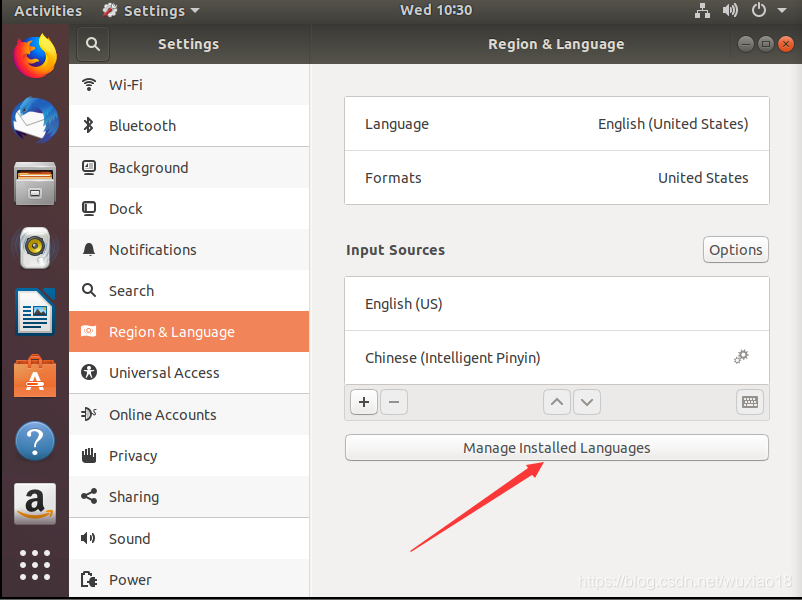This screenshot has width=802, height=600.
Task: Launch Firefox from the dock
Action: (35, 56)
